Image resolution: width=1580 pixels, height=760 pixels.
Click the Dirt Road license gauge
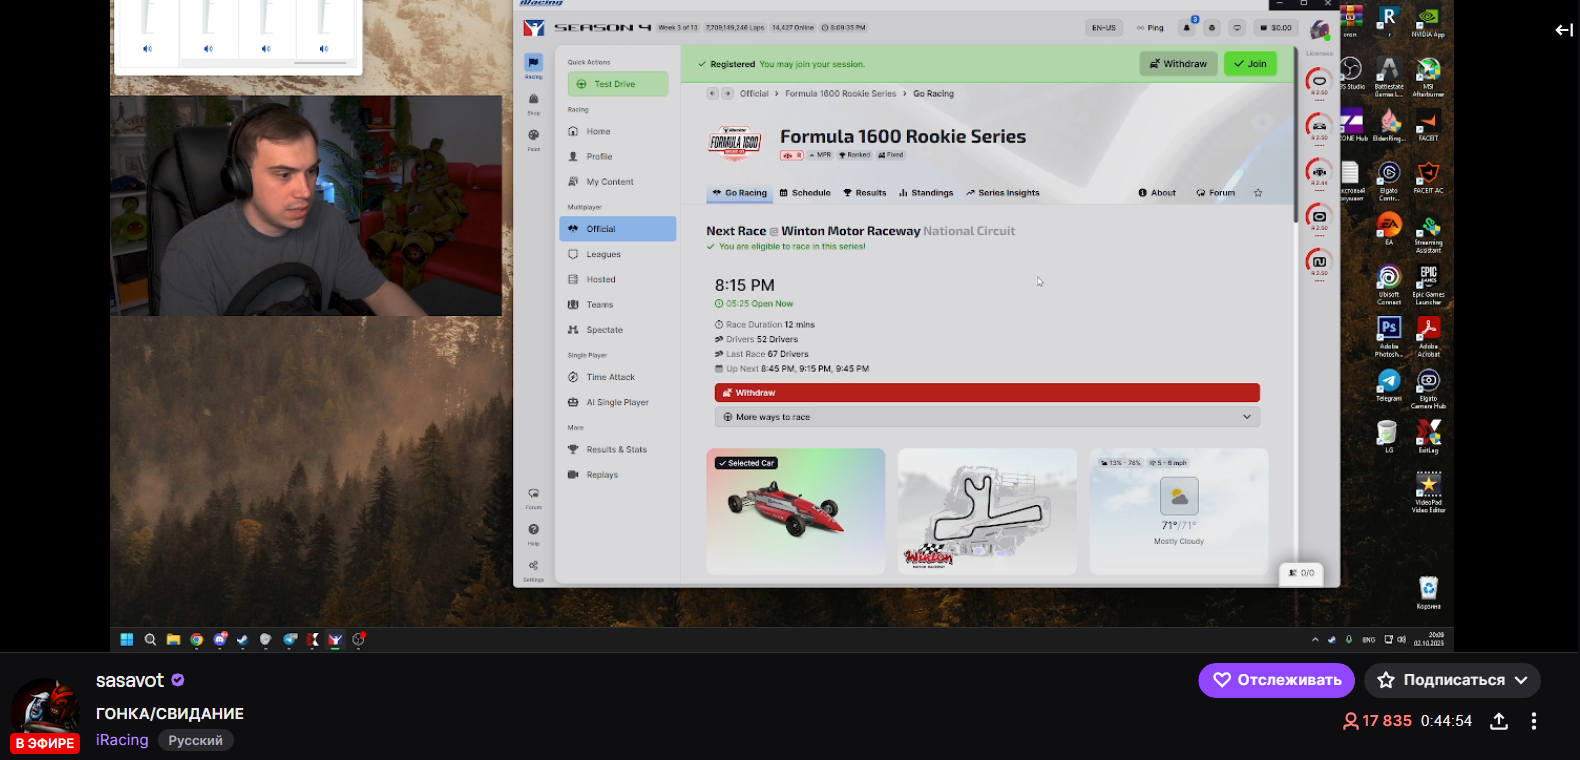pyautogui.click(x=1320, y=262)
